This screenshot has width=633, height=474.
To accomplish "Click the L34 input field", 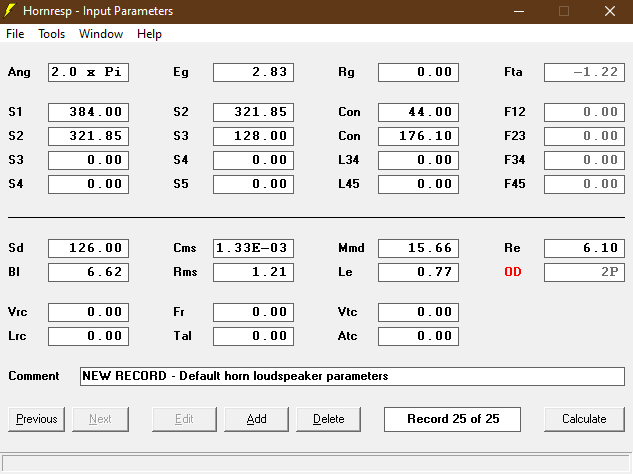I will pos(419,160).
